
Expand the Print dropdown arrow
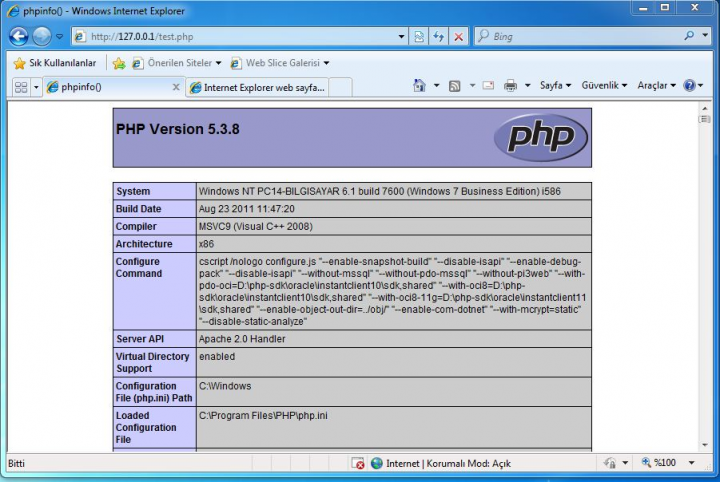528,85
